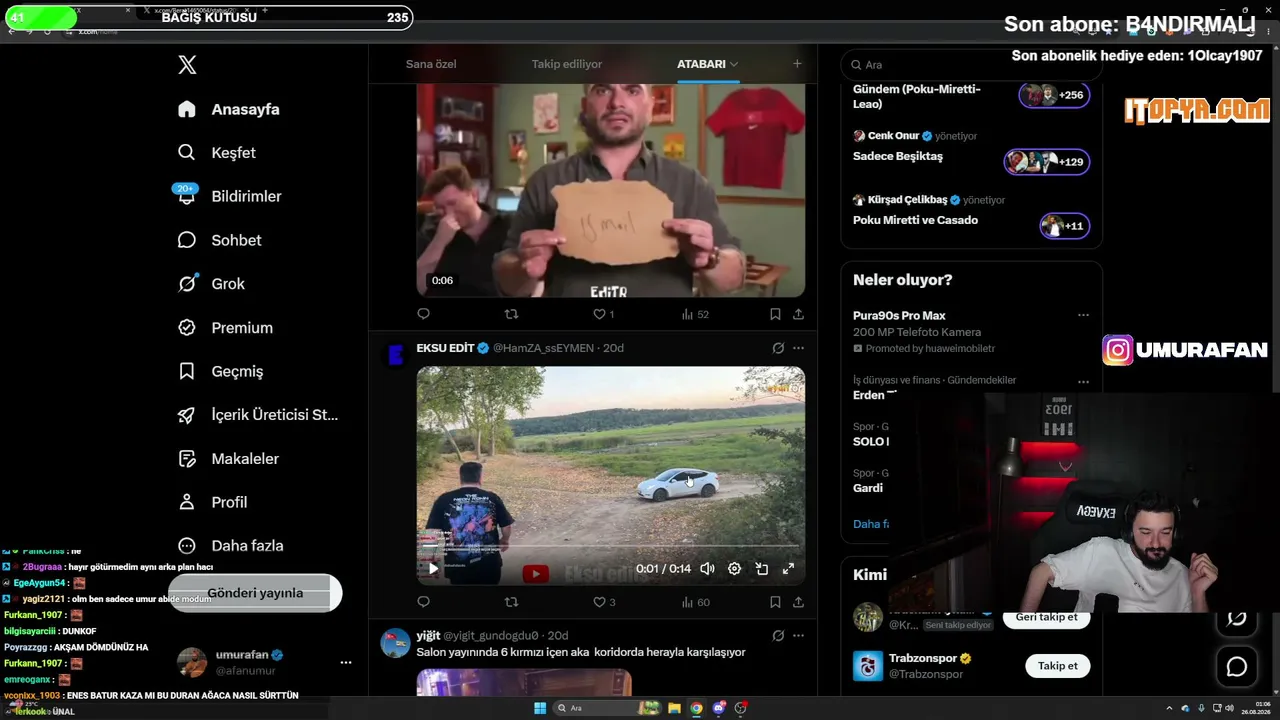Click the Grok icon on EKSU EDİT post
Screen dimensions: 1280x720
[x=778, y=348]
